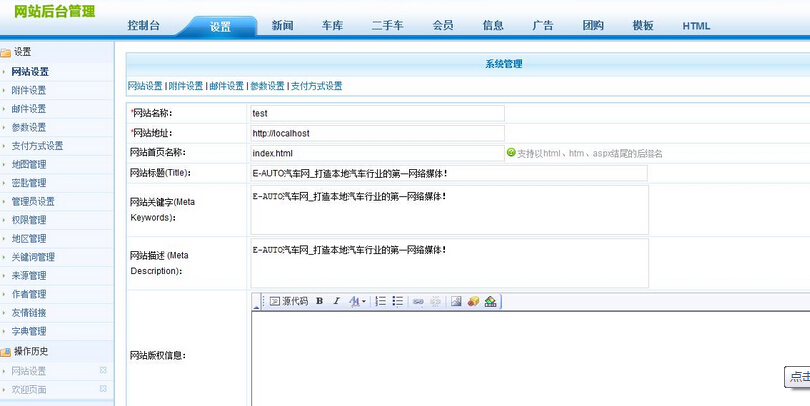The height and width of the screenshot is (406, 810).
Task: Select 管理员设置 in the left sidebar
Action: tap(33, 202)
